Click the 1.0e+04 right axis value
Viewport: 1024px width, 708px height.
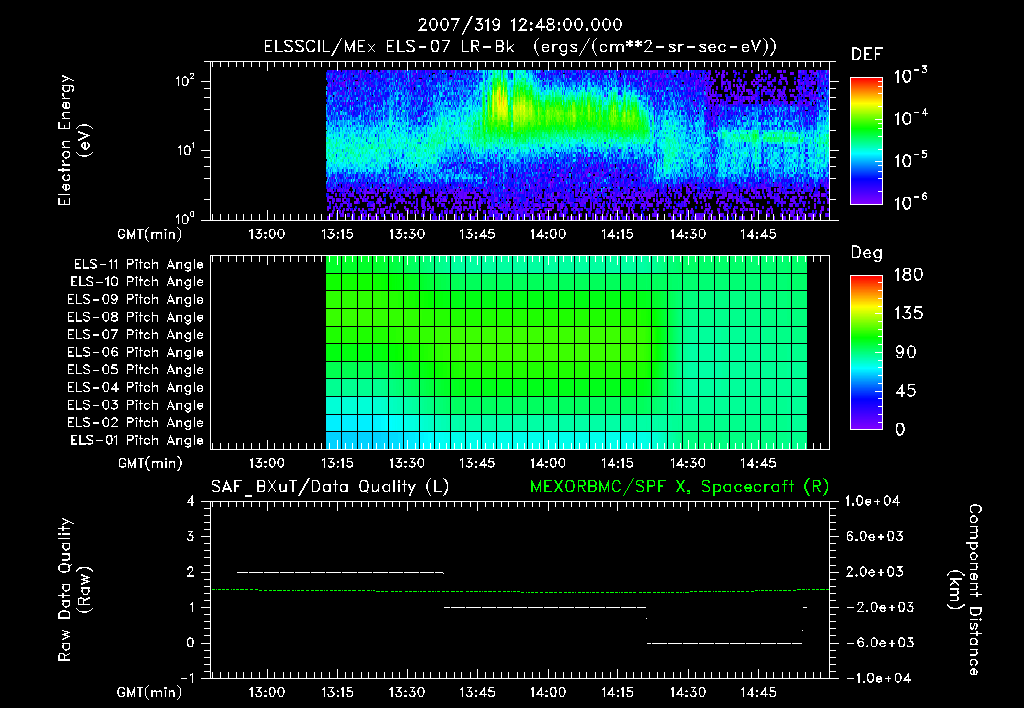point(872,501)
